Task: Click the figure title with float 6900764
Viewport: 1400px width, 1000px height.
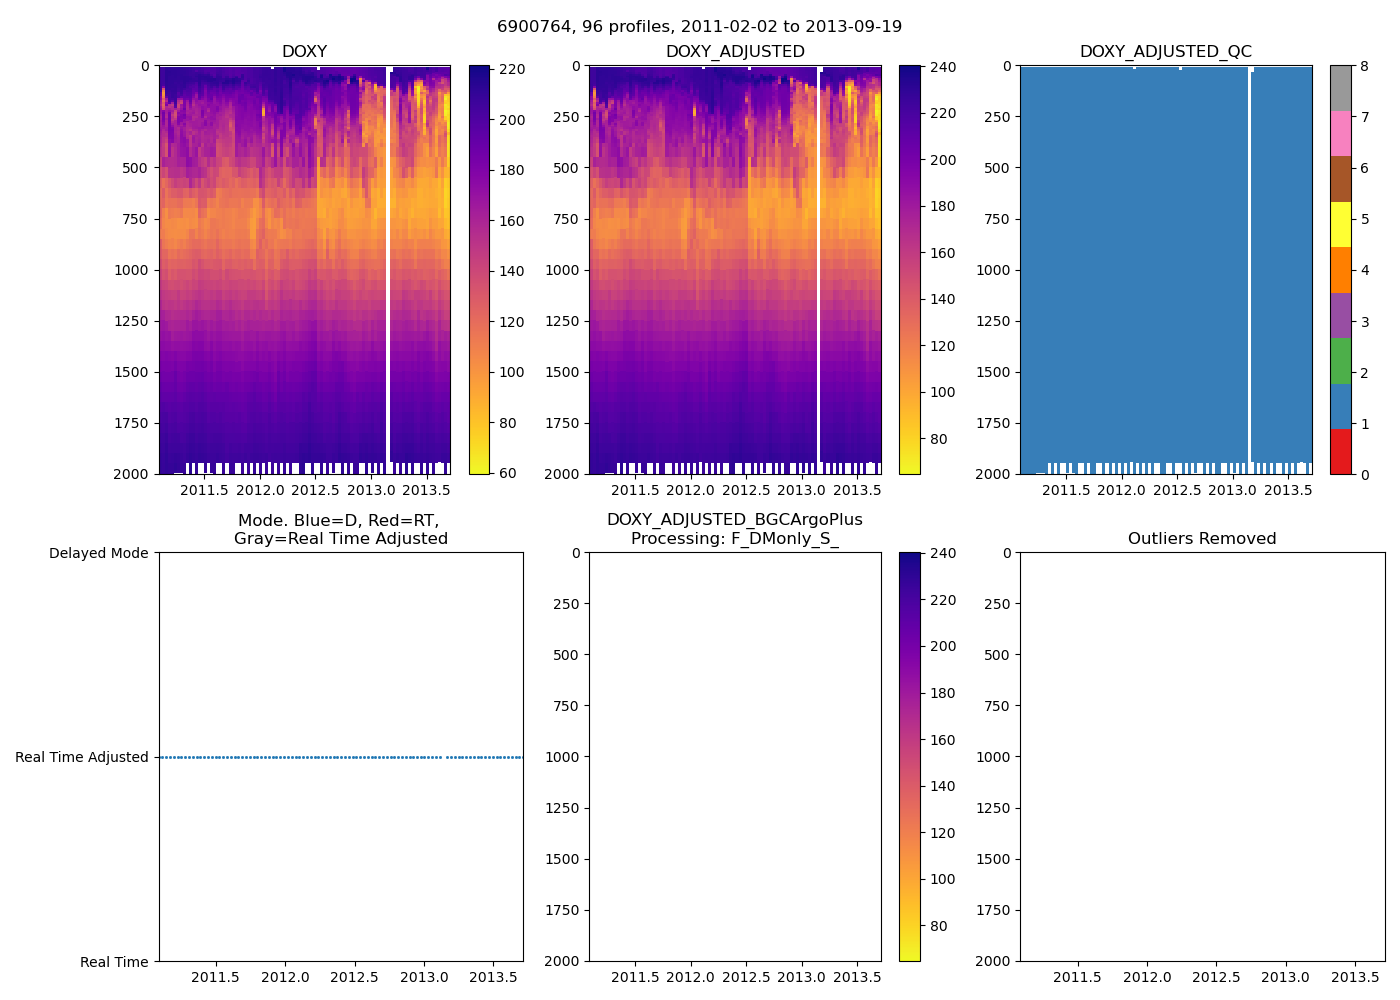Action: click(x=699, y=27)
